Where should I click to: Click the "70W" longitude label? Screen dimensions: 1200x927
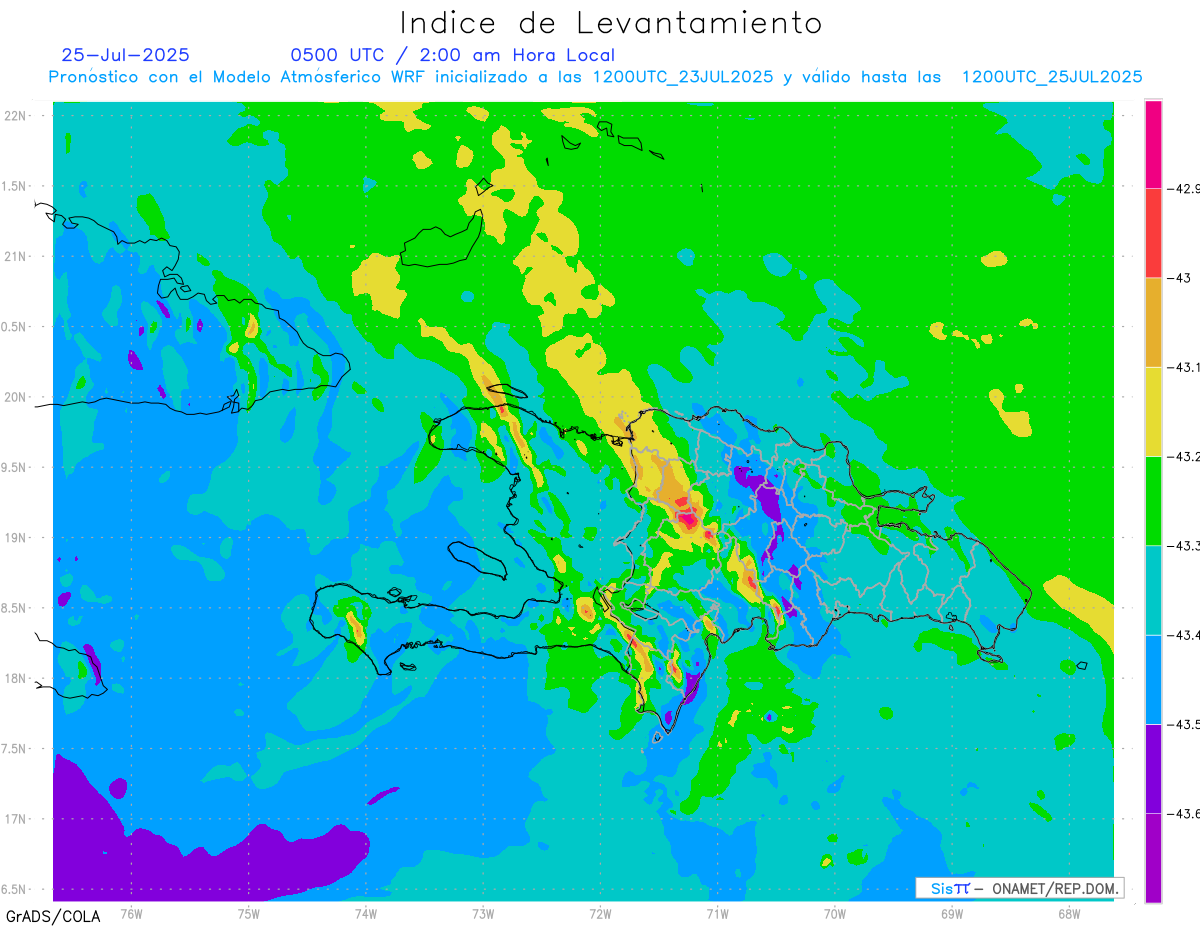[835, 913]
